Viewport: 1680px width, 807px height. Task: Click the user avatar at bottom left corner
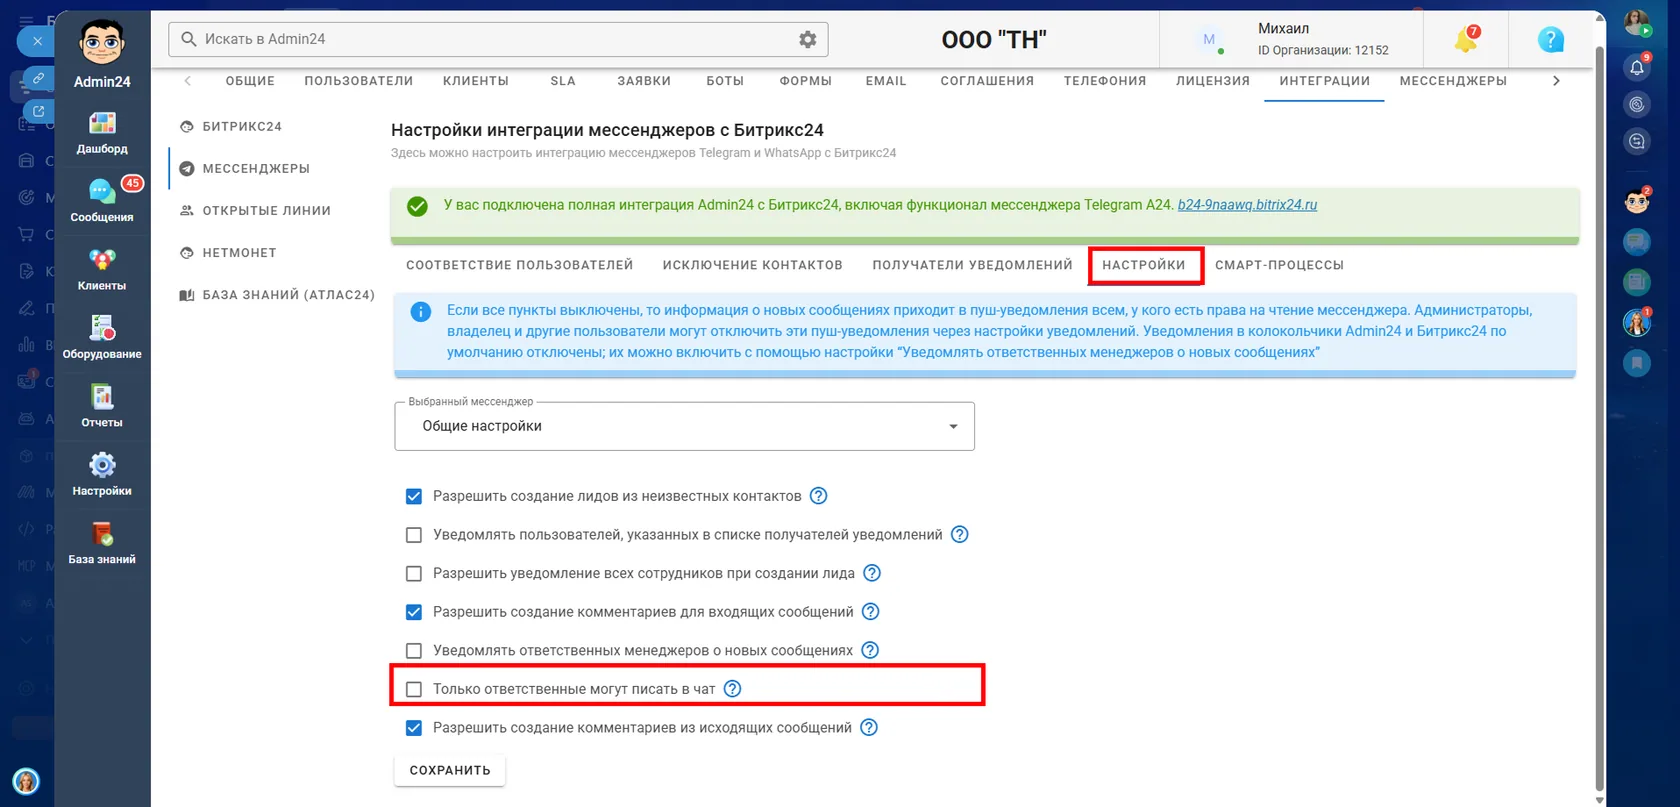tap(26, 781)
